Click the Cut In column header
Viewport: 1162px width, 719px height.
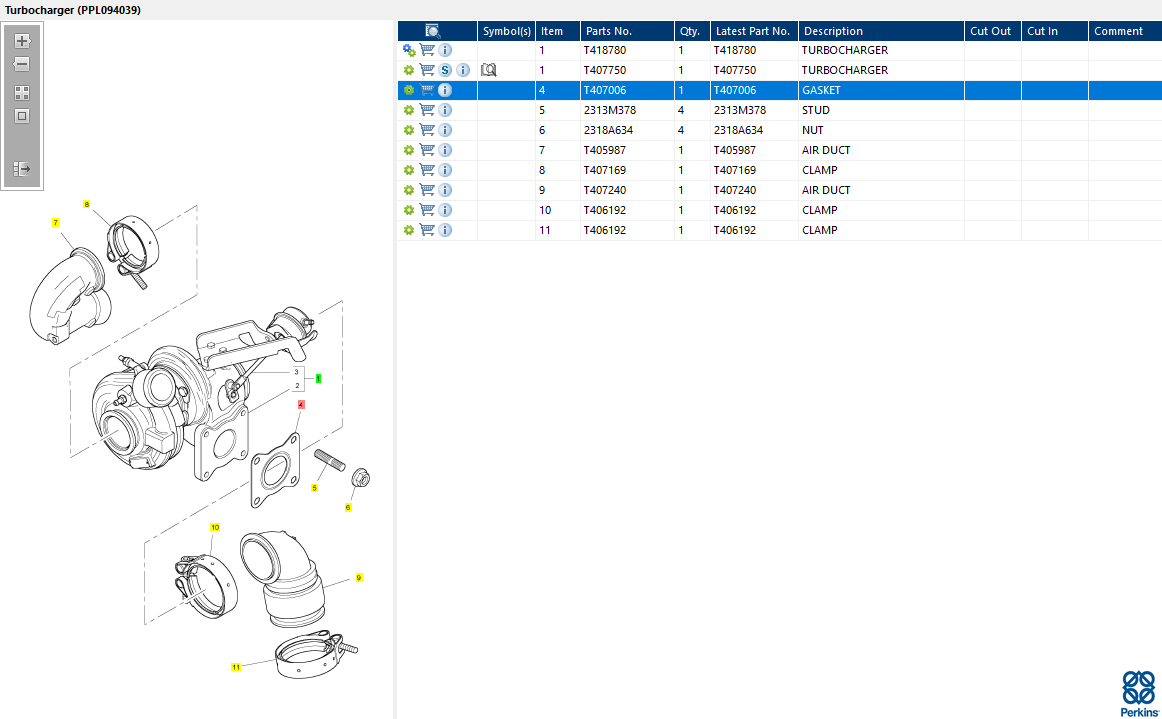pyautogui.click(x=1055, y=31)
